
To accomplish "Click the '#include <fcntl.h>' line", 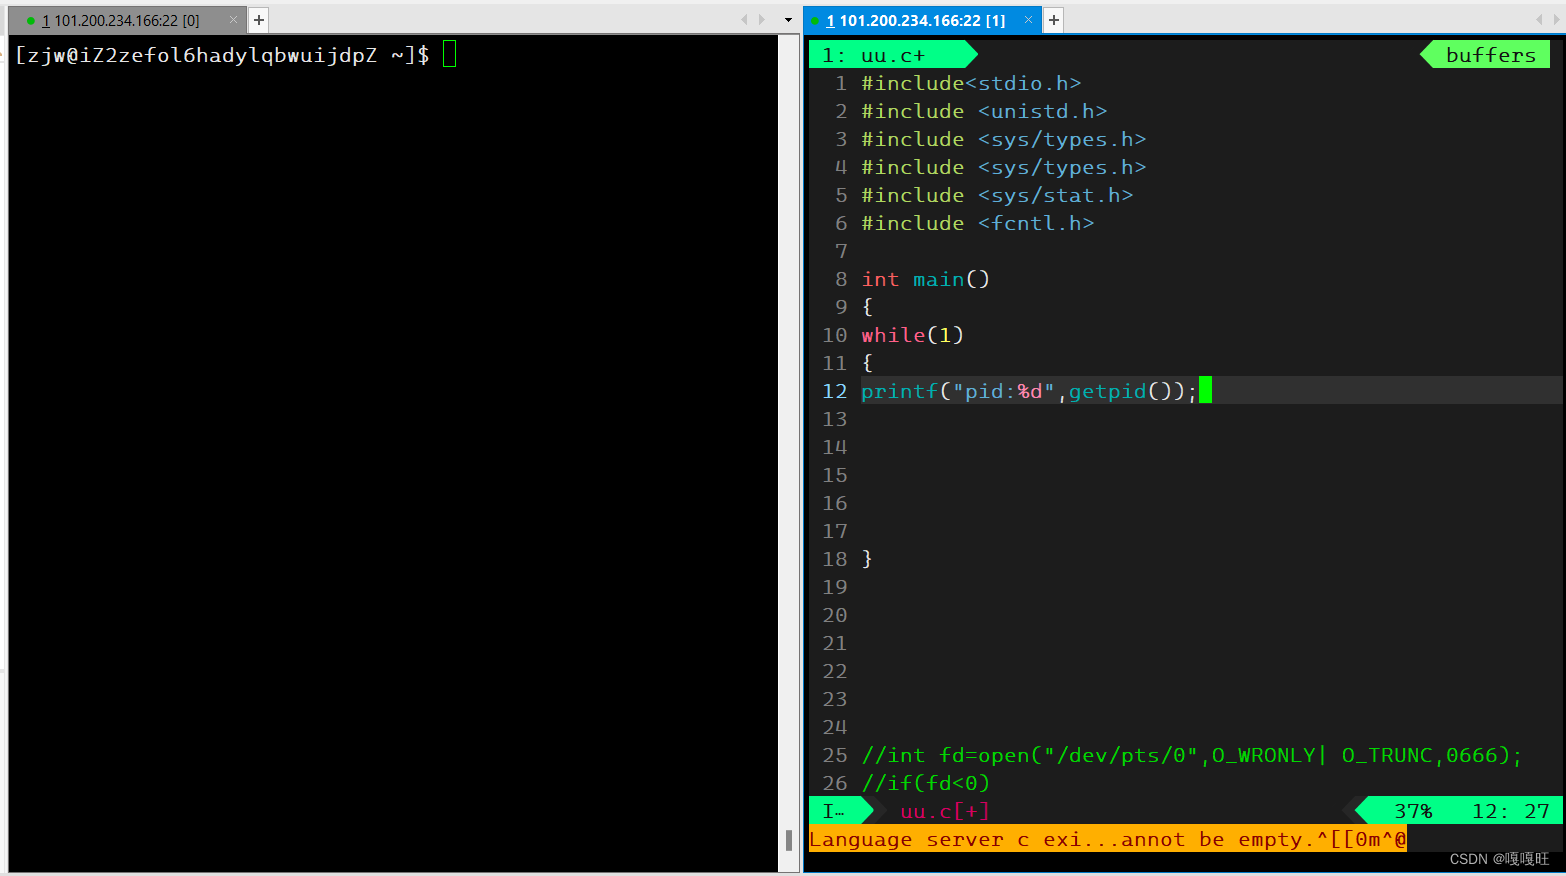I will [978, 223].
